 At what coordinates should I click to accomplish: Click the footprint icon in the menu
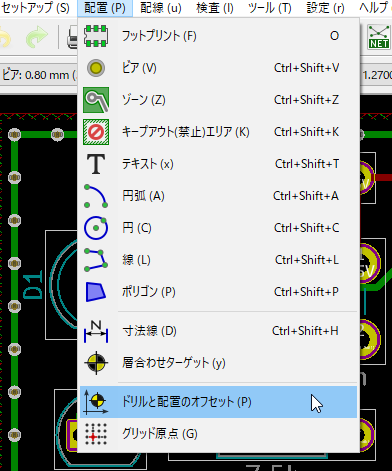pos(96,36)
